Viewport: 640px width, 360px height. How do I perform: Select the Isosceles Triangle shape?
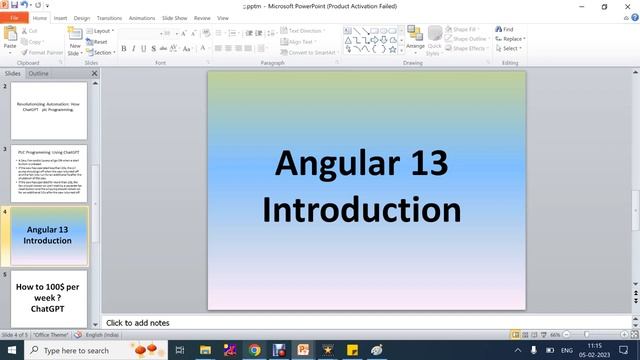348,40
